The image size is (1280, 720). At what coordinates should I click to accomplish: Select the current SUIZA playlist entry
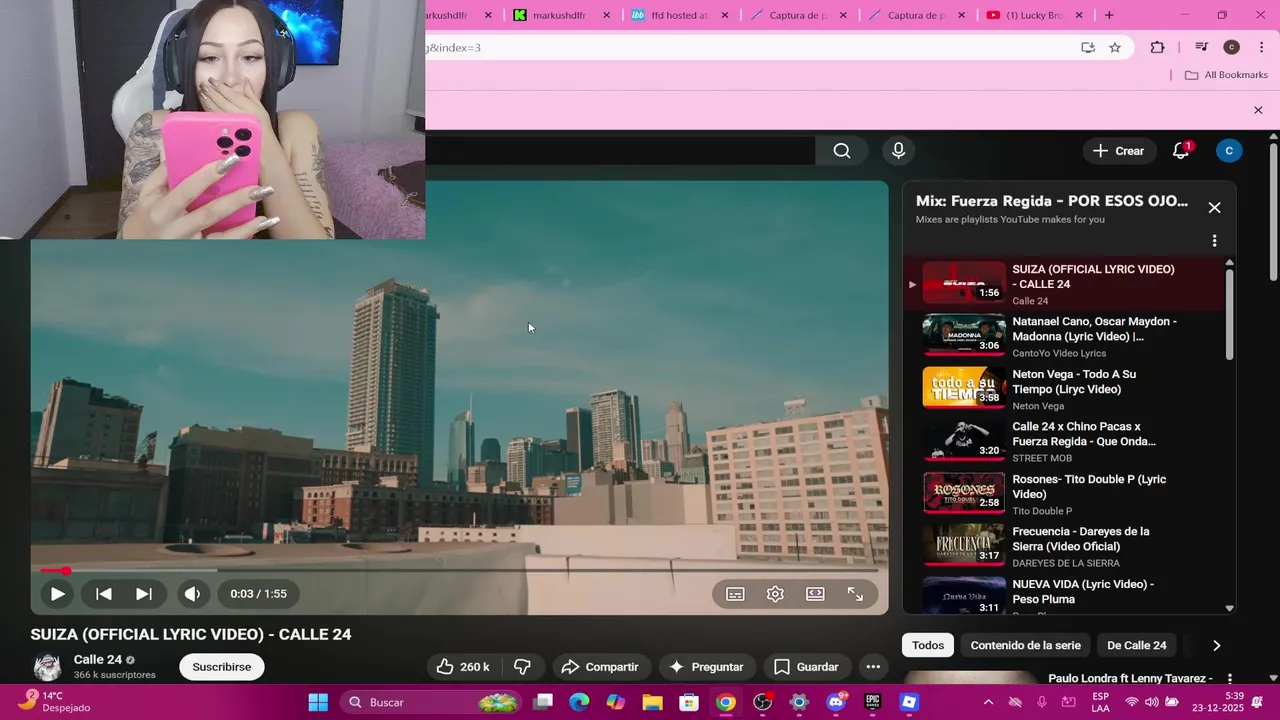[1064, 284]
